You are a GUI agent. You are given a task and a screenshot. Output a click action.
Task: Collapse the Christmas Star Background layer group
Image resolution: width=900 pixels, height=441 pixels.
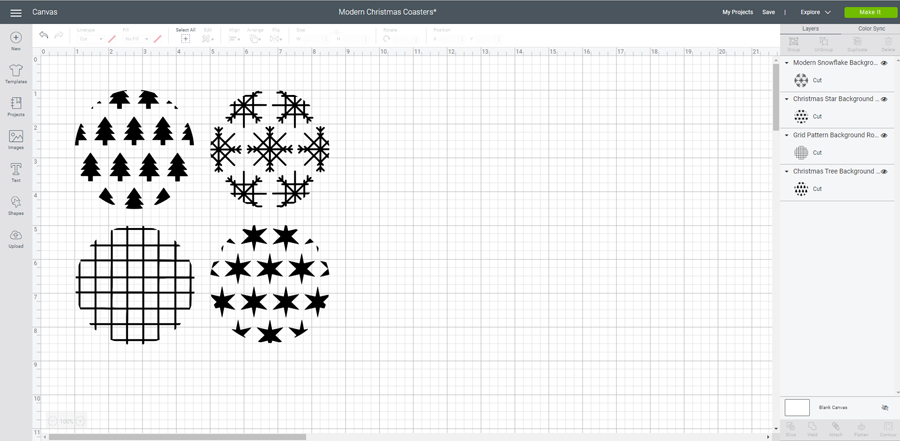coord(787,99)
